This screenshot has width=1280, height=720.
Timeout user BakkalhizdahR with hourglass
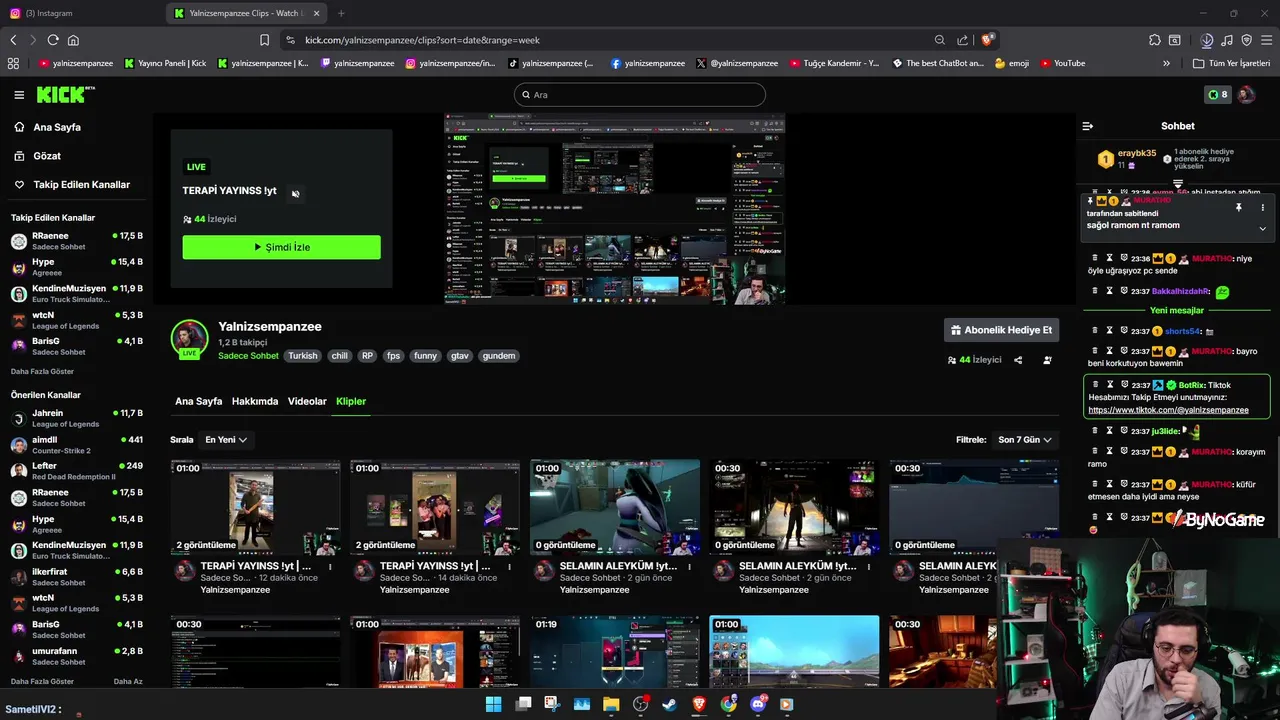tap(1109, 291)
